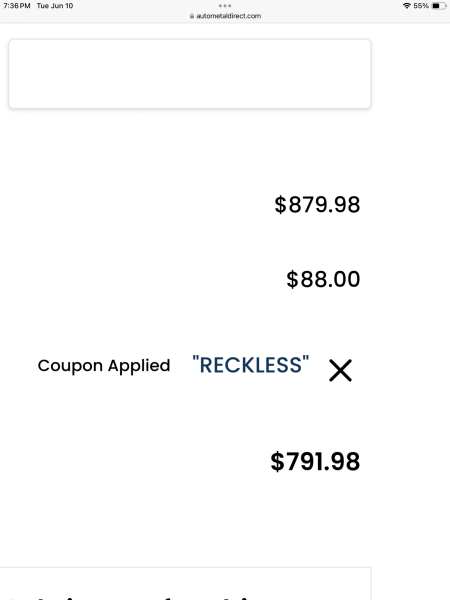Image resolution: width=450 pixels, height=600 pixels.
Task: Tap the 7:36 PM clock in status bar
Action: (17, 6)
